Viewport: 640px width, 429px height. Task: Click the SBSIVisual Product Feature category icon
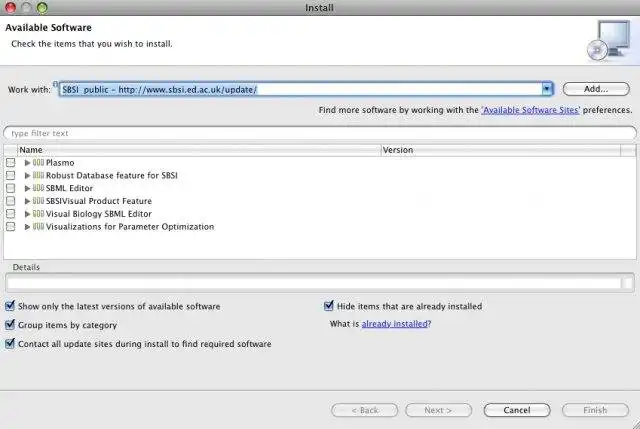click(38, 201)
